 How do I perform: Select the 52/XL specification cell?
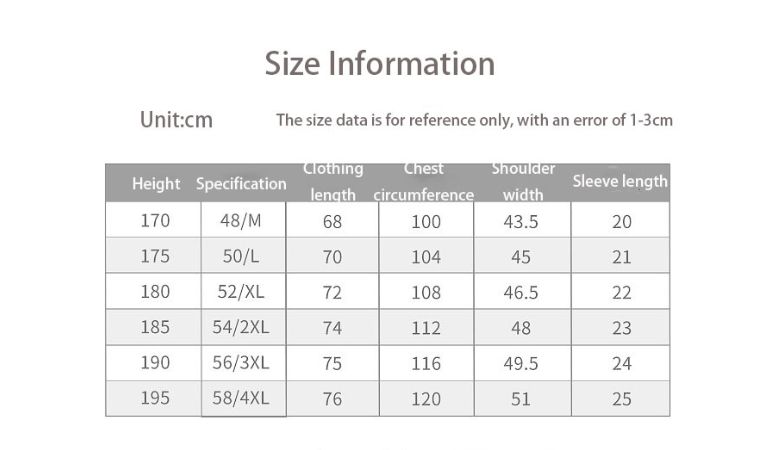(244, 292)
